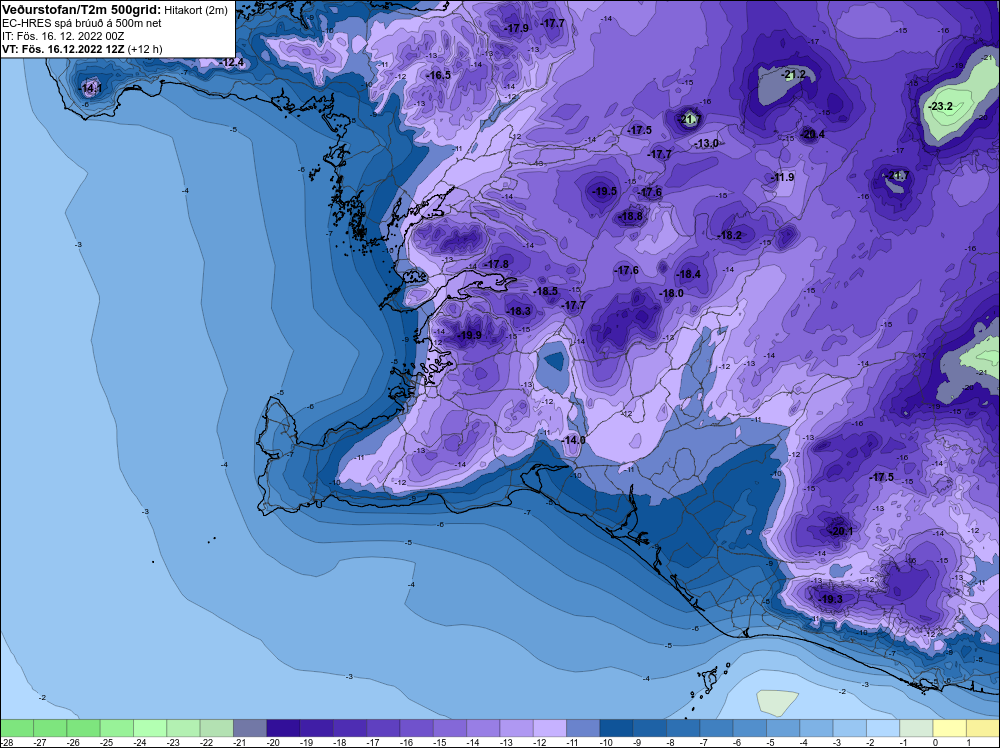Click the 'Veðurstofan/T2m 500grid:' title
The width and height of the screenshot is (1000, 748).
[x=82, y=10]
